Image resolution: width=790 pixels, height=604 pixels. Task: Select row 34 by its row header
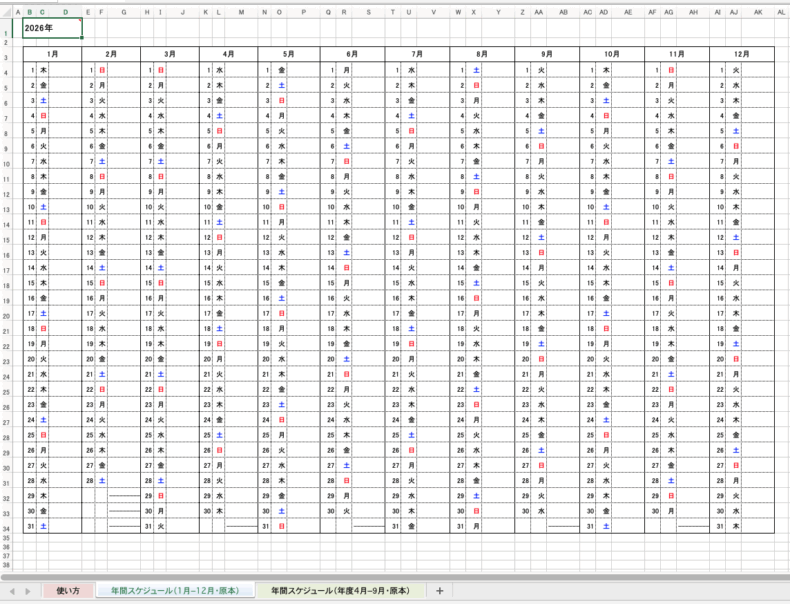pyautogui.click(x=6, y=526)
